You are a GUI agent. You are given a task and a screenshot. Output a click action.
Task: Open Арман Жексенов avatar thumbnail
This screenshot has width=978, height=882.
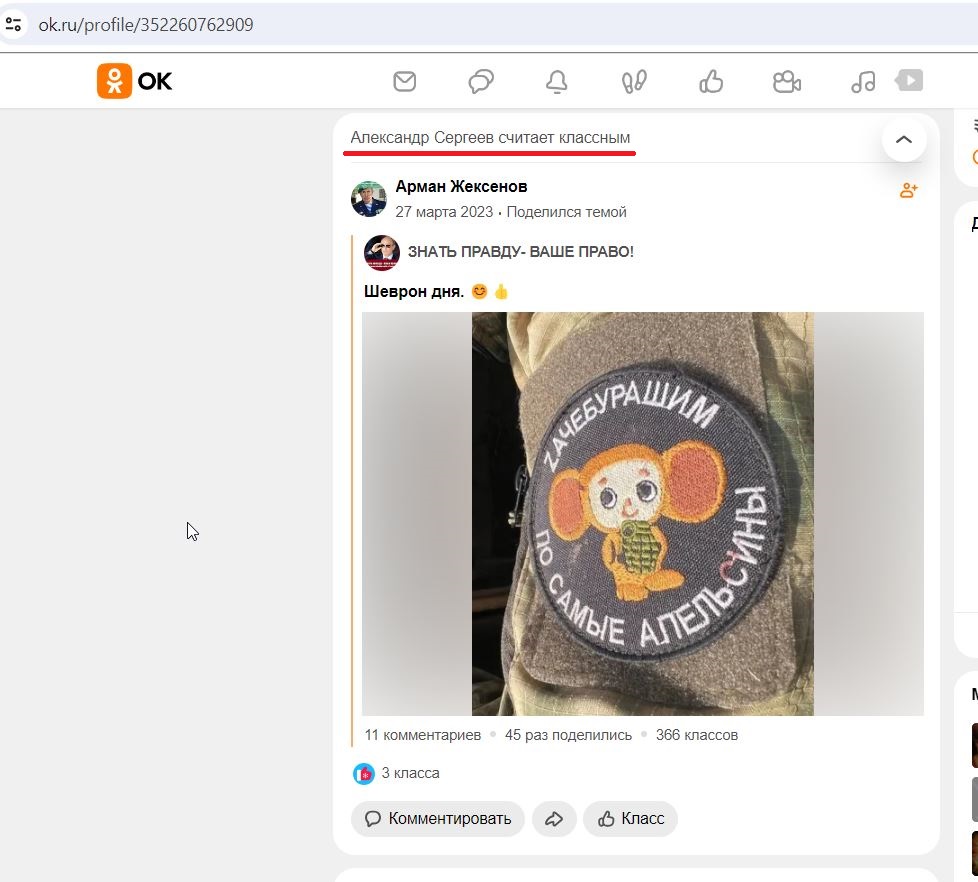coord(369,199)
